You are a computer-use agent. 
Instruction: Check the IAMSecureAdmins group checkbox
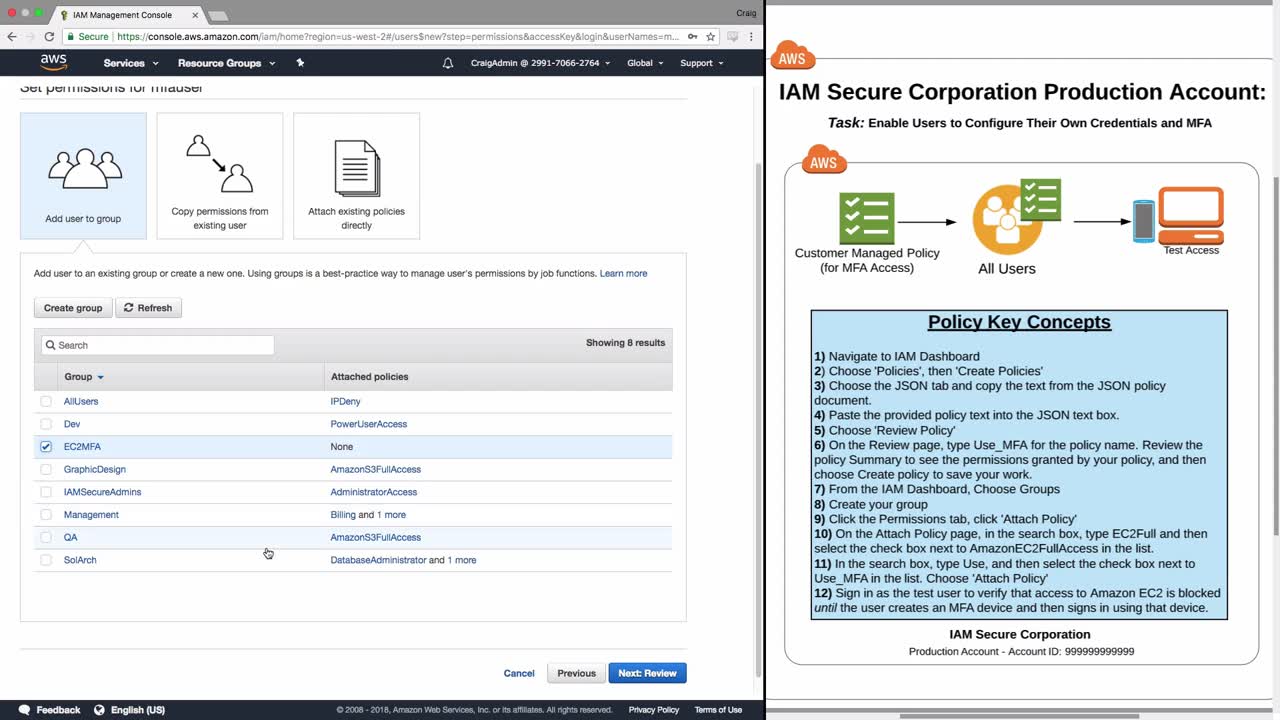click(46, 492)
